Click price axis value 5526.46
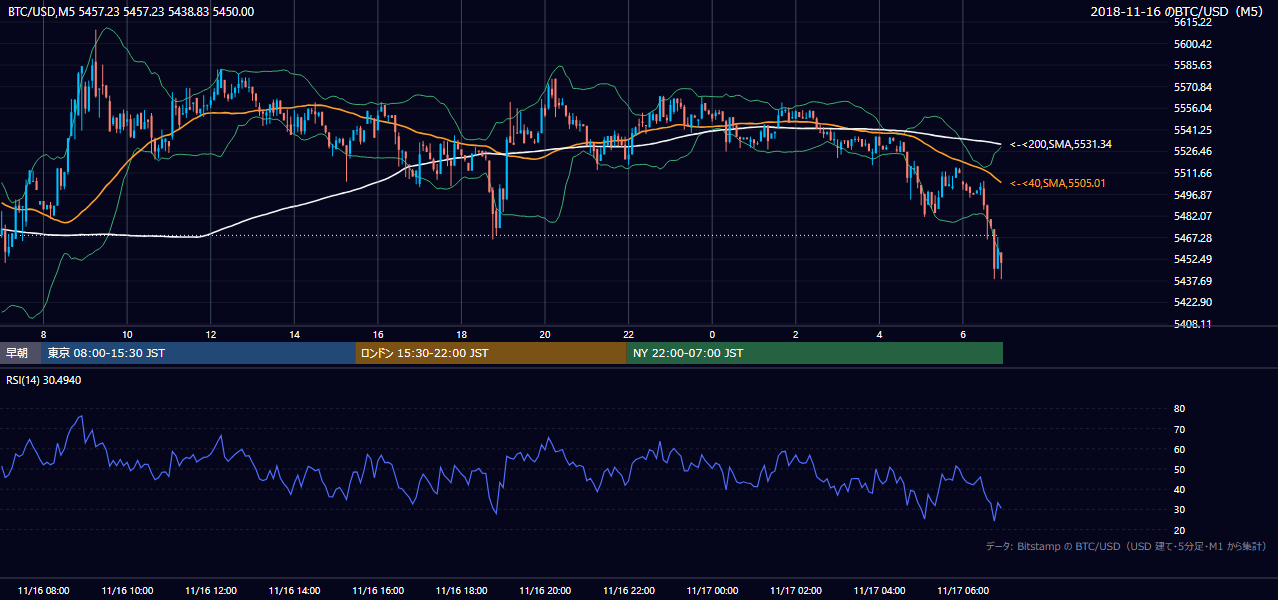The image size is (1278, 600). pyautogui.click(x=1193, y=151)
